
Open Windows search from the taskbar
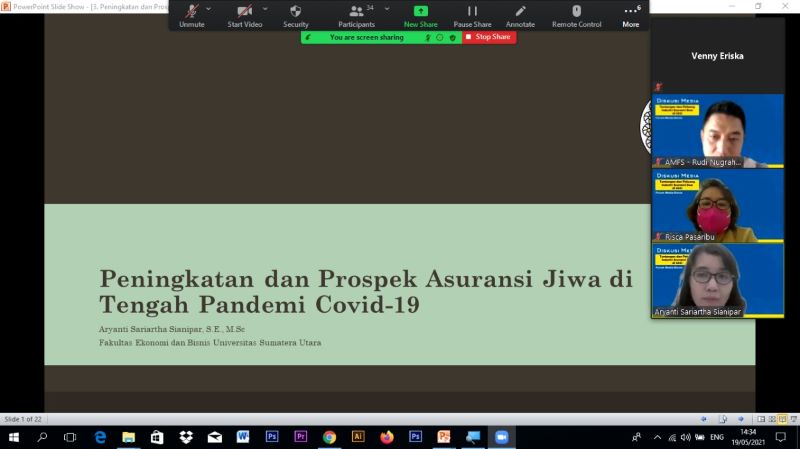[42, 437]
